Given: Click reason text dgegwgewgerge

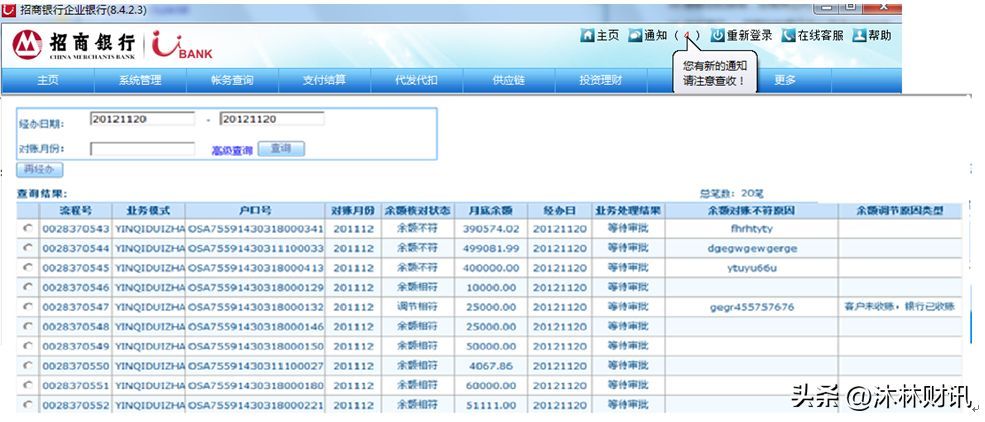Looking at the screenshot, I should pyautogui.click(x=752, y=248).
